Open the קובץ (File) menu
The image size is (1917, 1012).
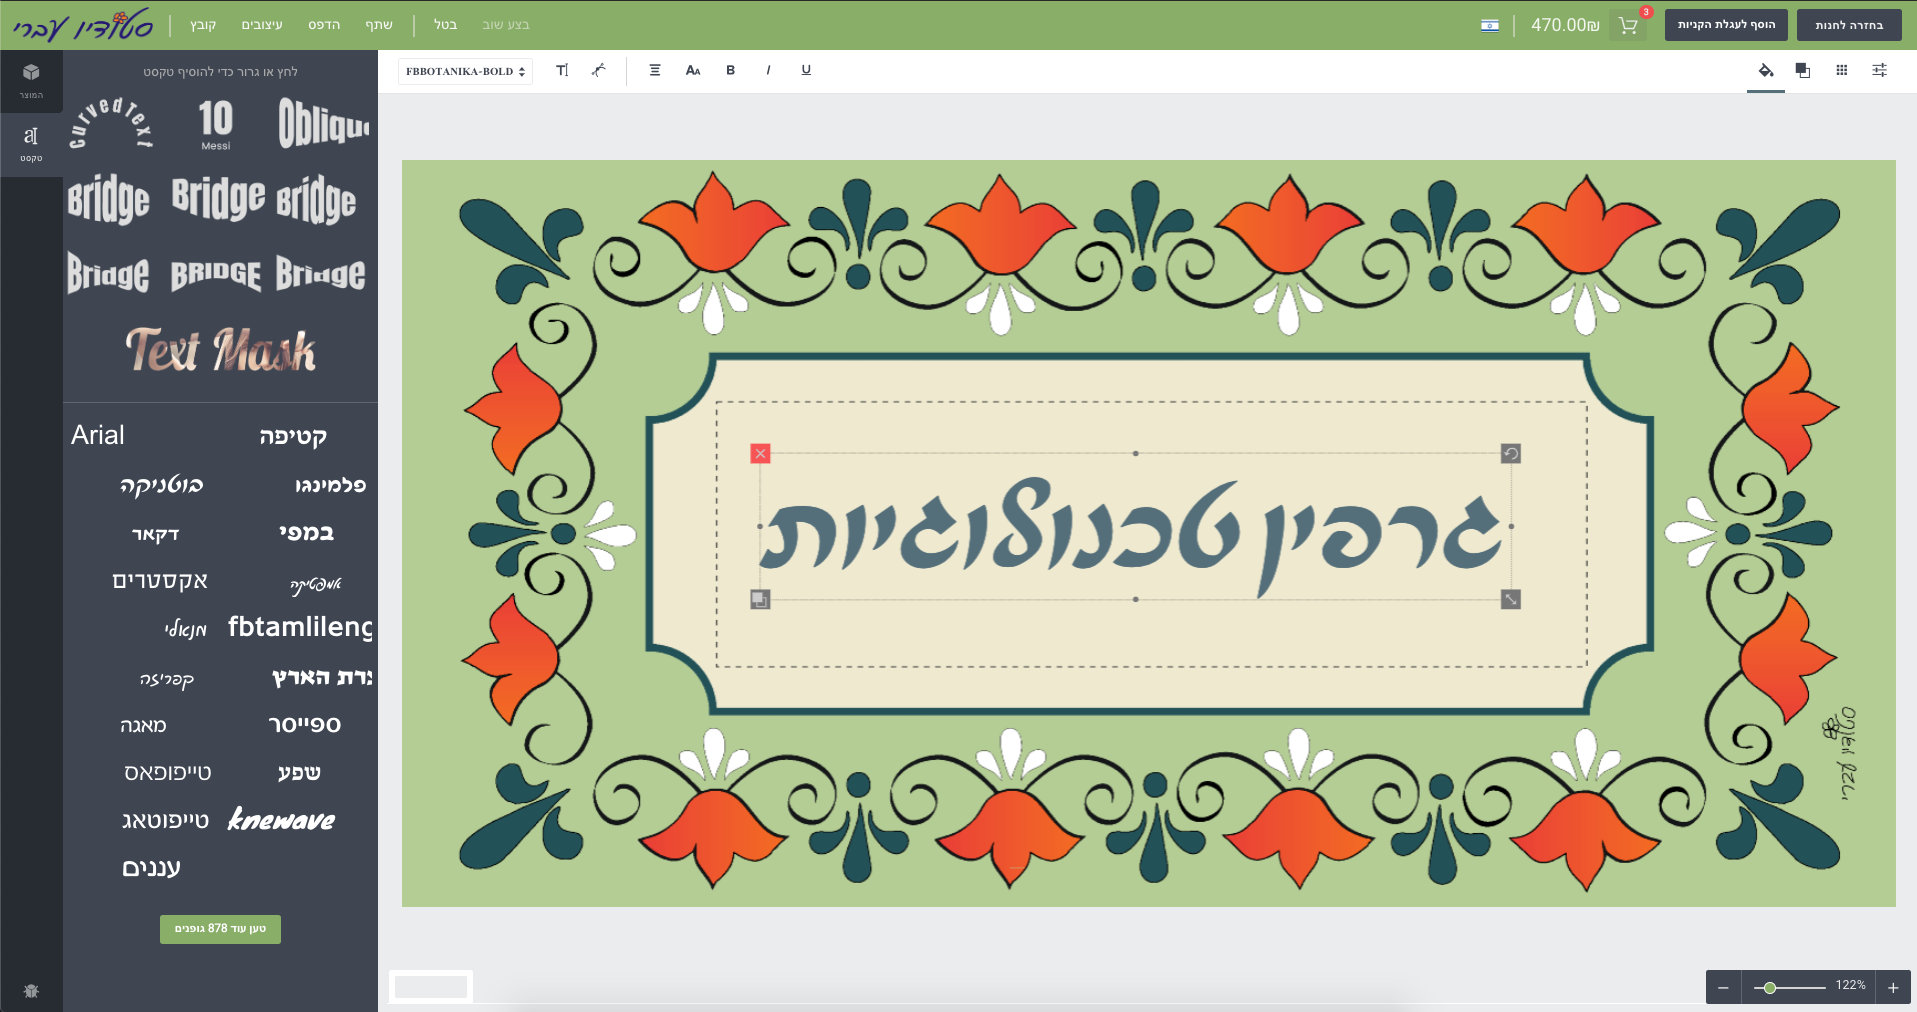point(203,25)
